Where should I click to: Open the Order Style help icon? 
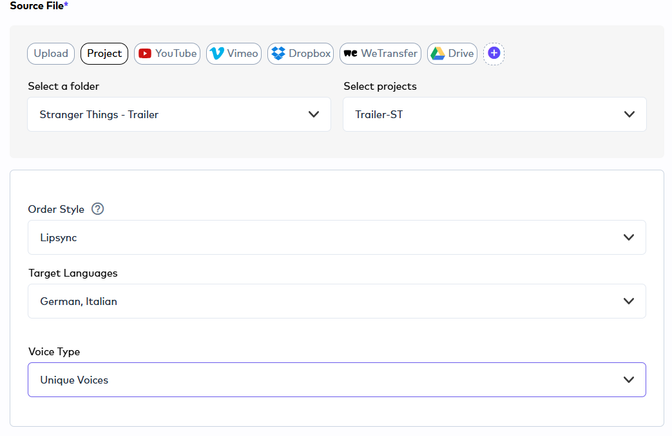pyautogui.click(x=98, y=209)
